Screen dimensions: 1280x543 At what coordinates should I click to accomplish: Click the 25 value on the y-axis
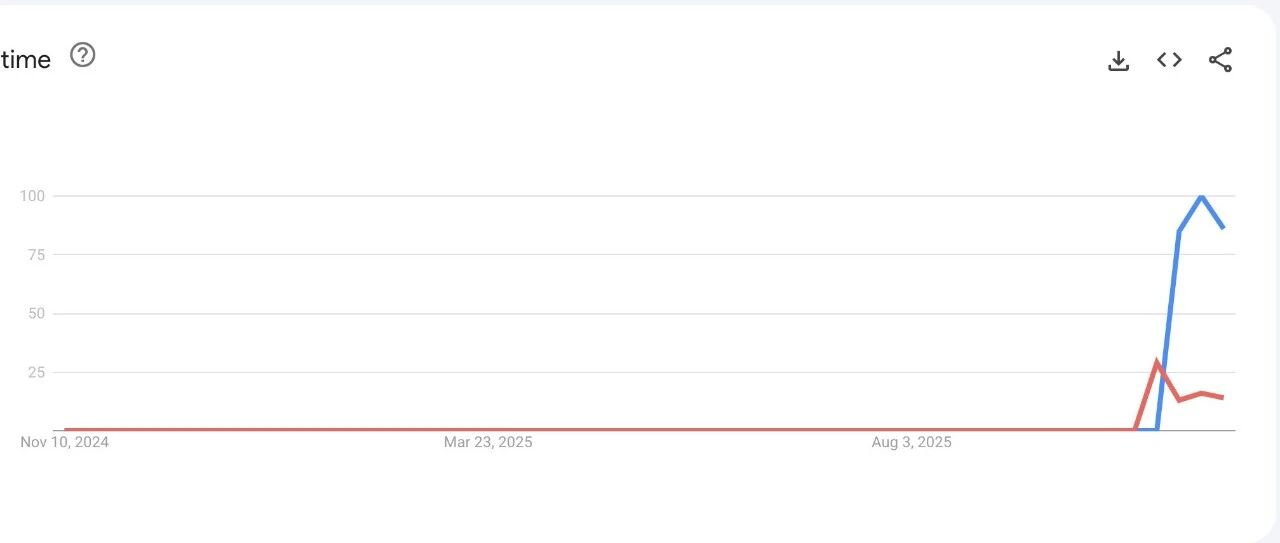click(x=37, y=373)
